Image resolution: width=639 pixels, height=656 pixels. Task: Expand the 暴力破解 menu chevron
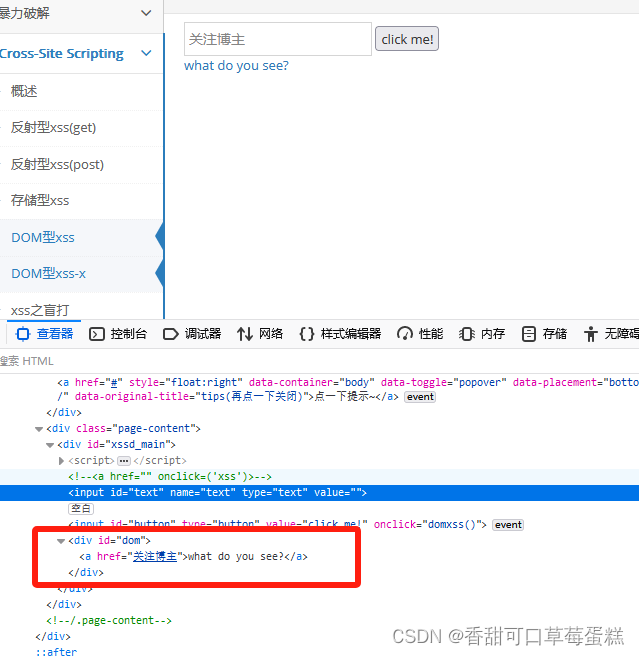146,13
